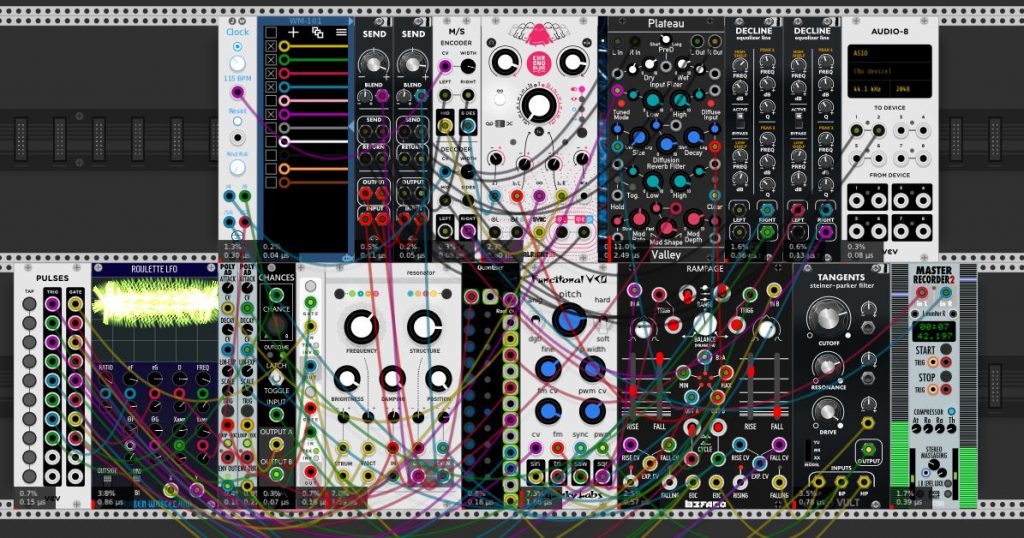
Task: Click the Roulette LFO waveform display
Action: click(154, 318)
